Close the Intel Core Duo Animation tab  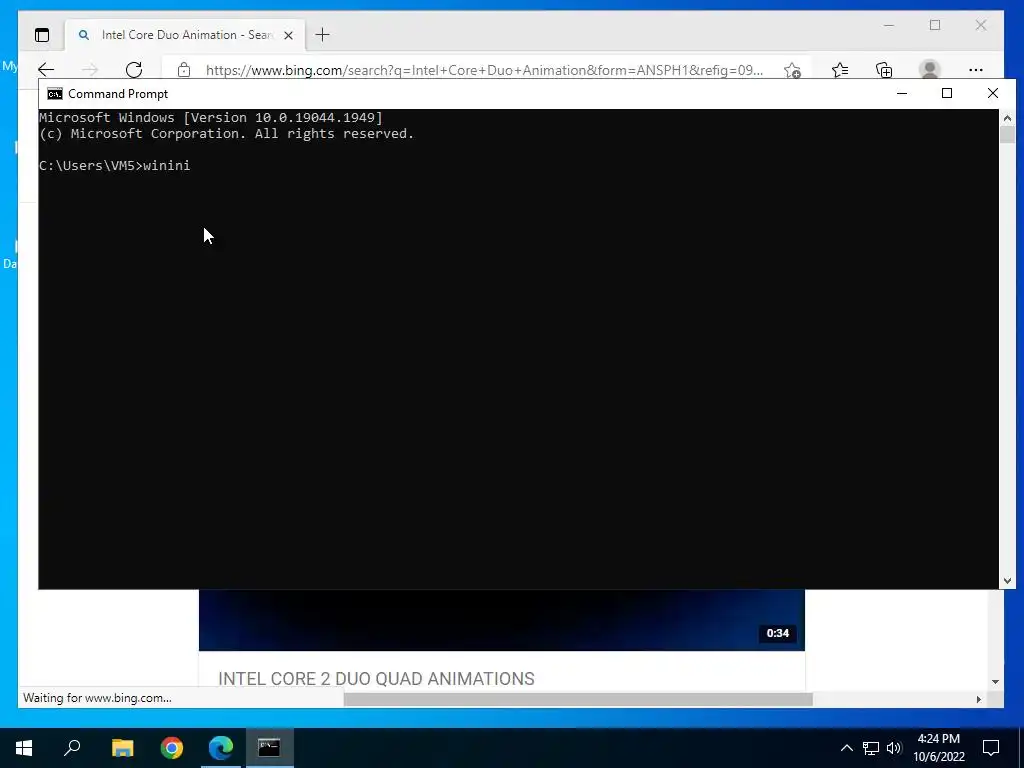pyautogui.click(x=289, y=35)
